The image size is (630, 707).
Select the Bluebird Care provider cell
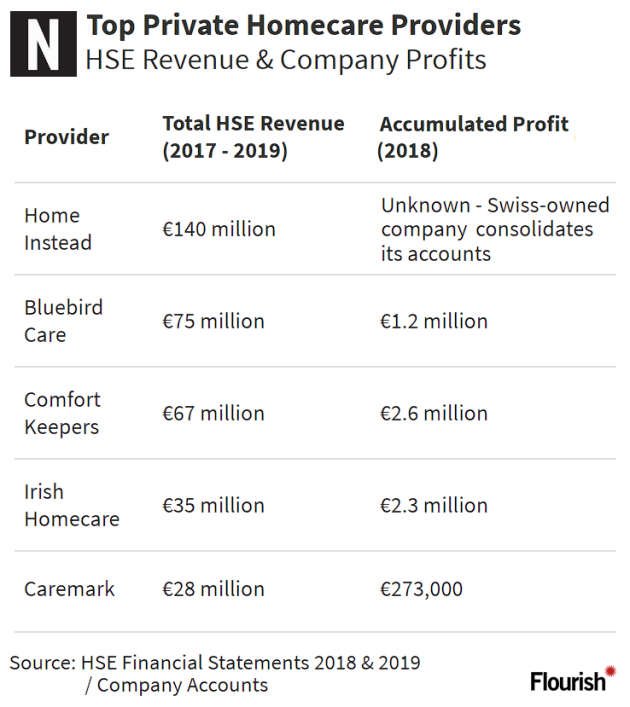point(63,321)
